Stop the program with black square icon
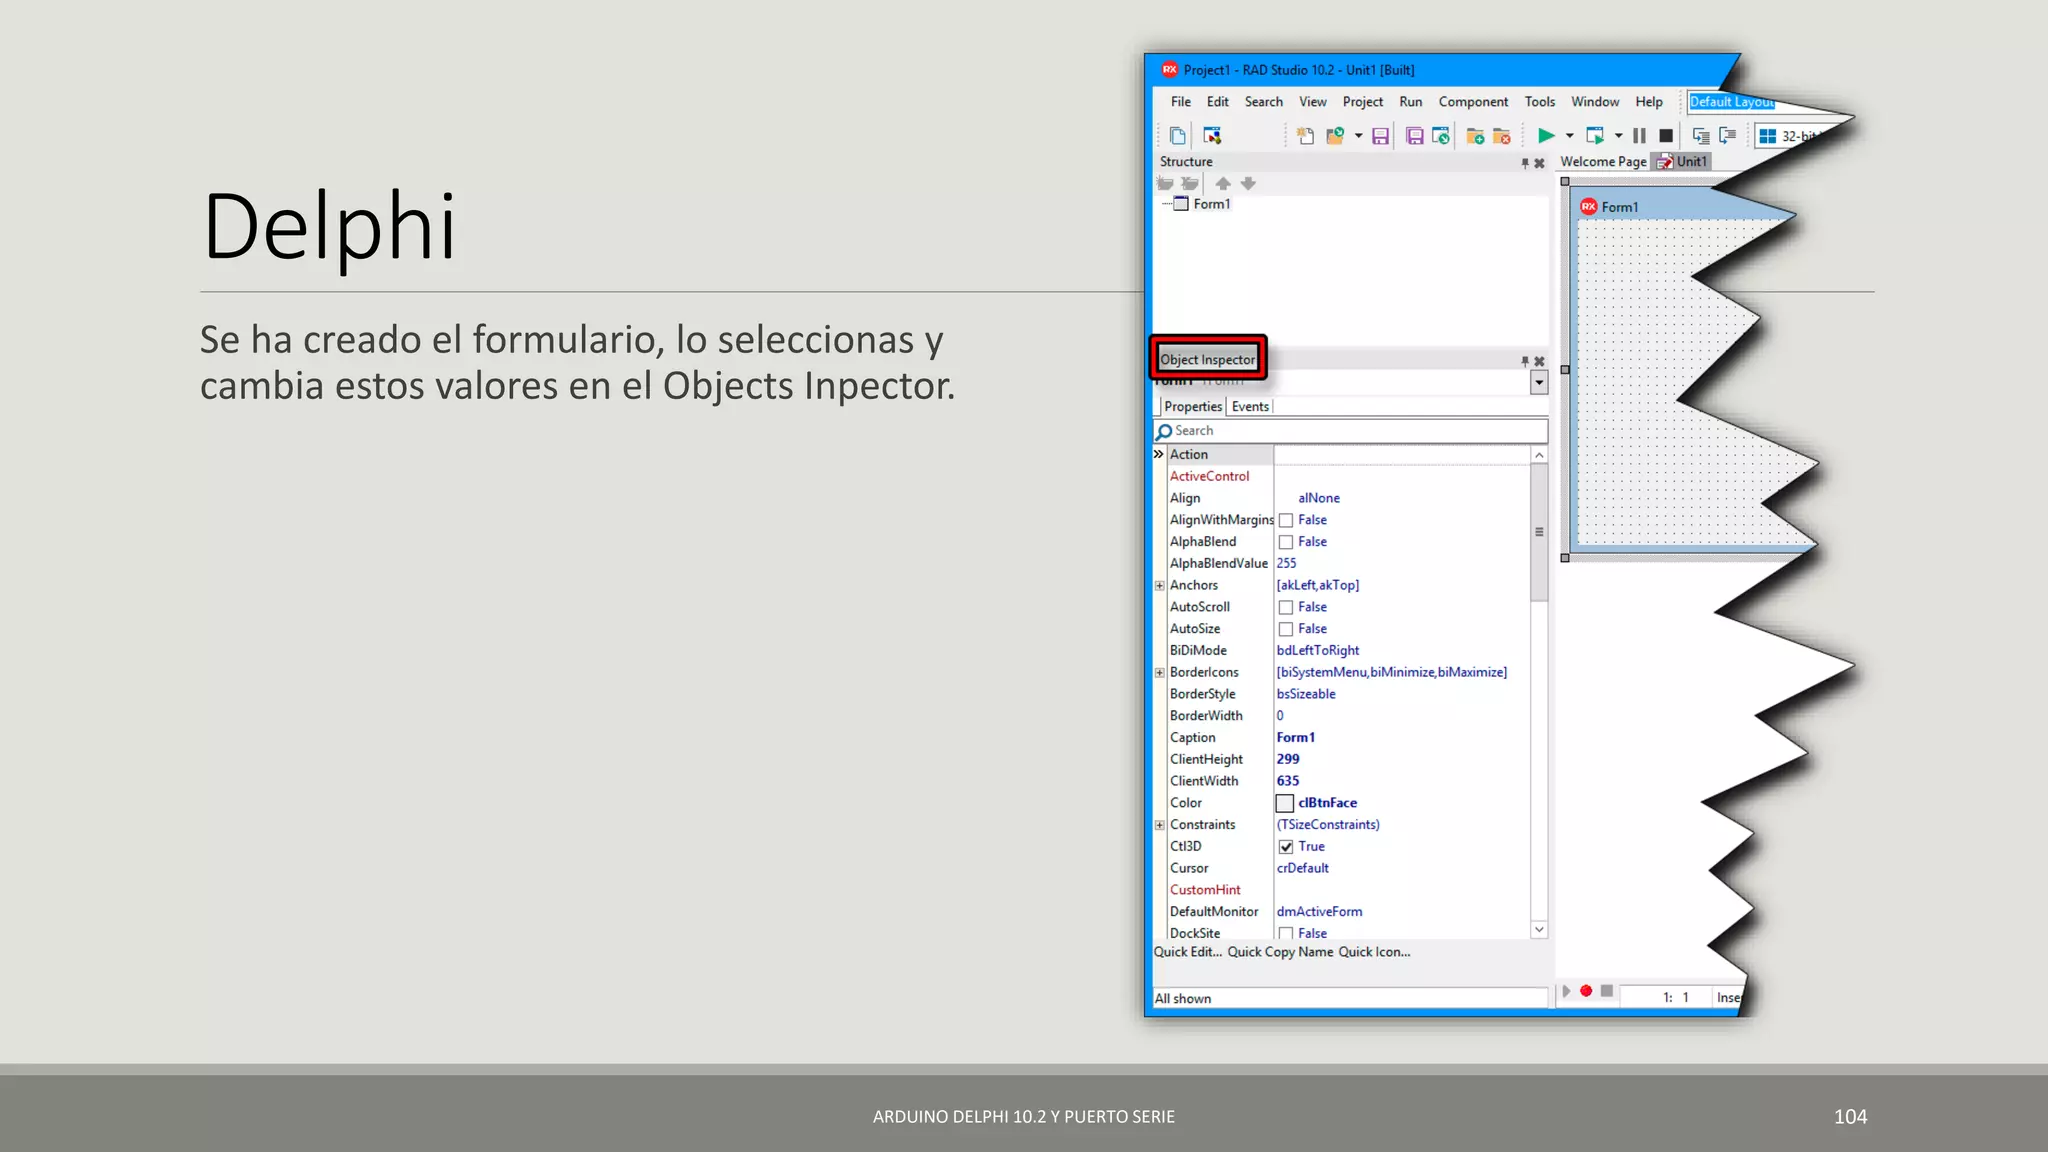This screenshot has width=2048, height=1152. (x=1665, y=135)
